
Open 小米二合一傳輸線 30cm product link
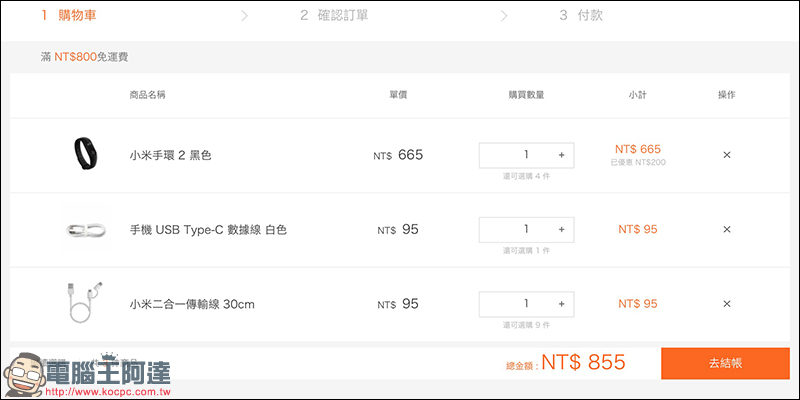coord(192,305)
